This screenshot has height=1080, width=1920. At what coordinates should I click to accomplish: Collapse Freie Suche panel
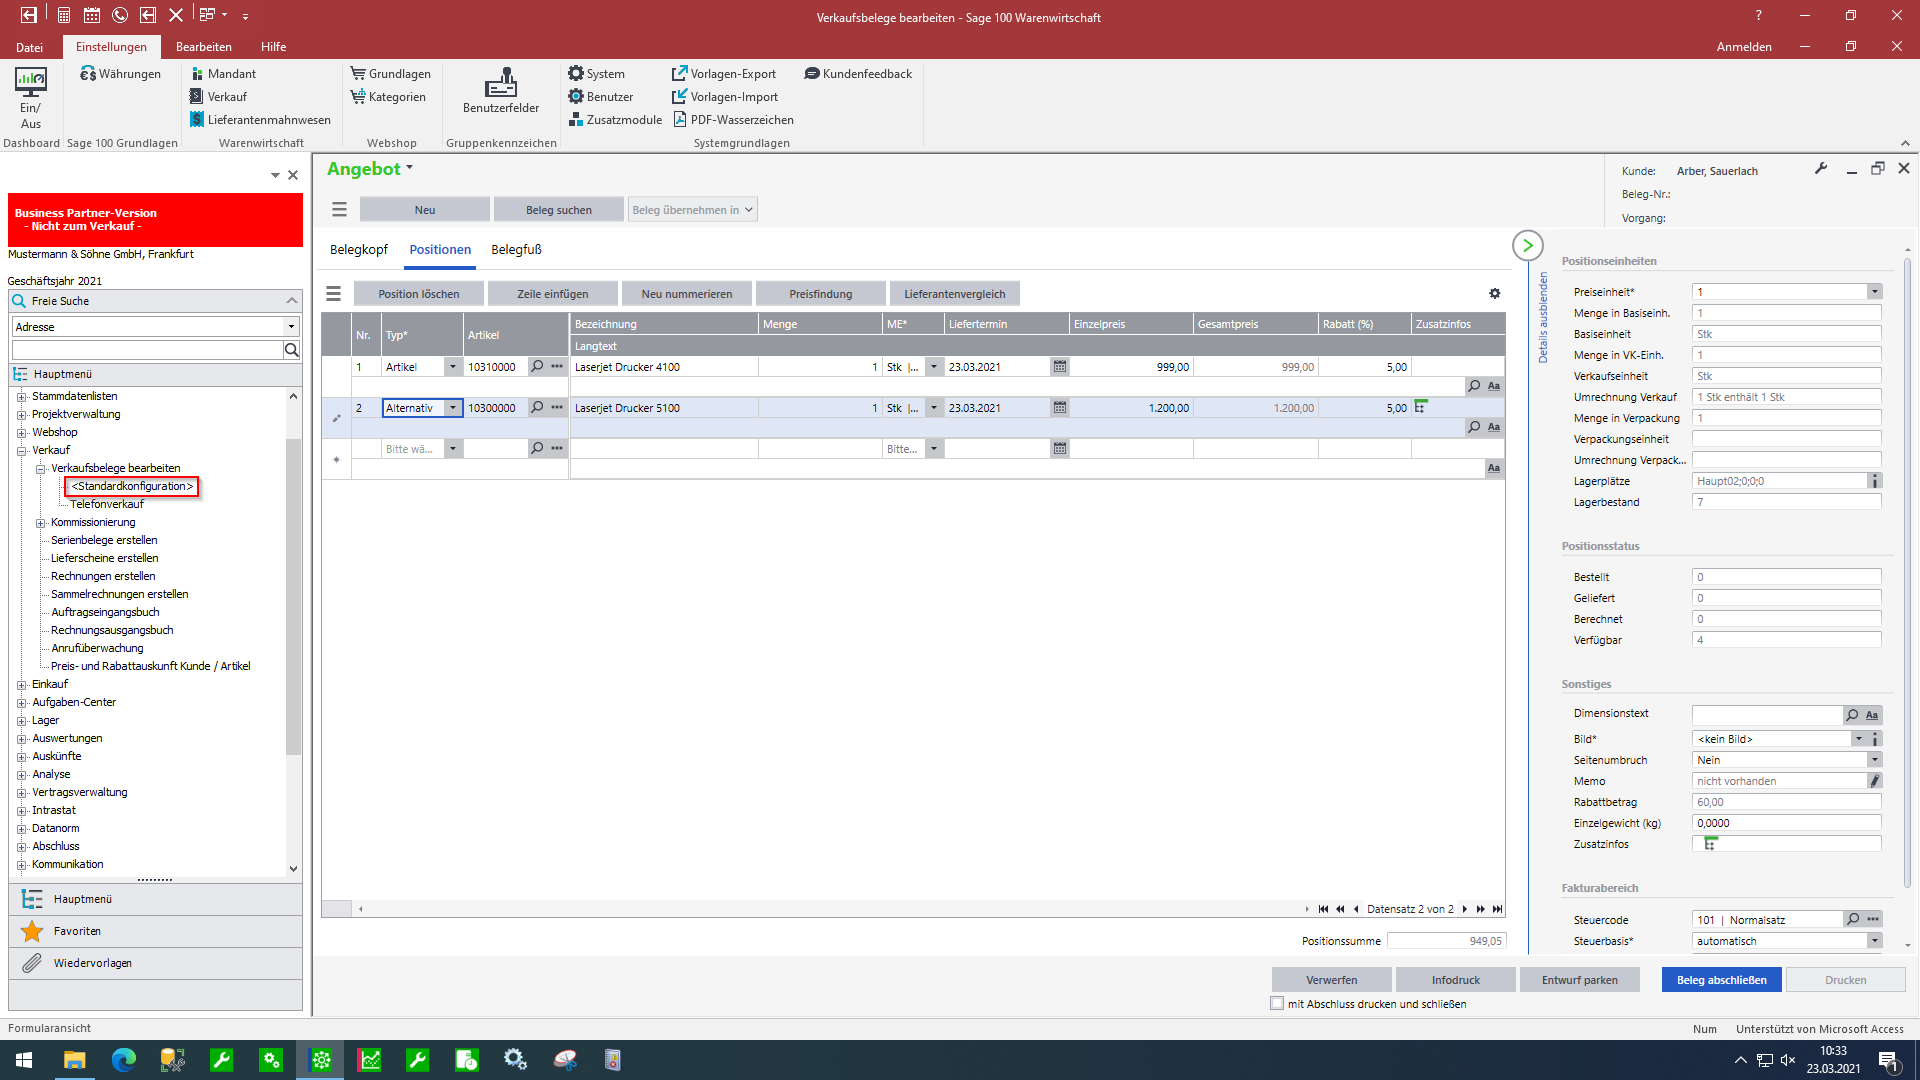292,301
